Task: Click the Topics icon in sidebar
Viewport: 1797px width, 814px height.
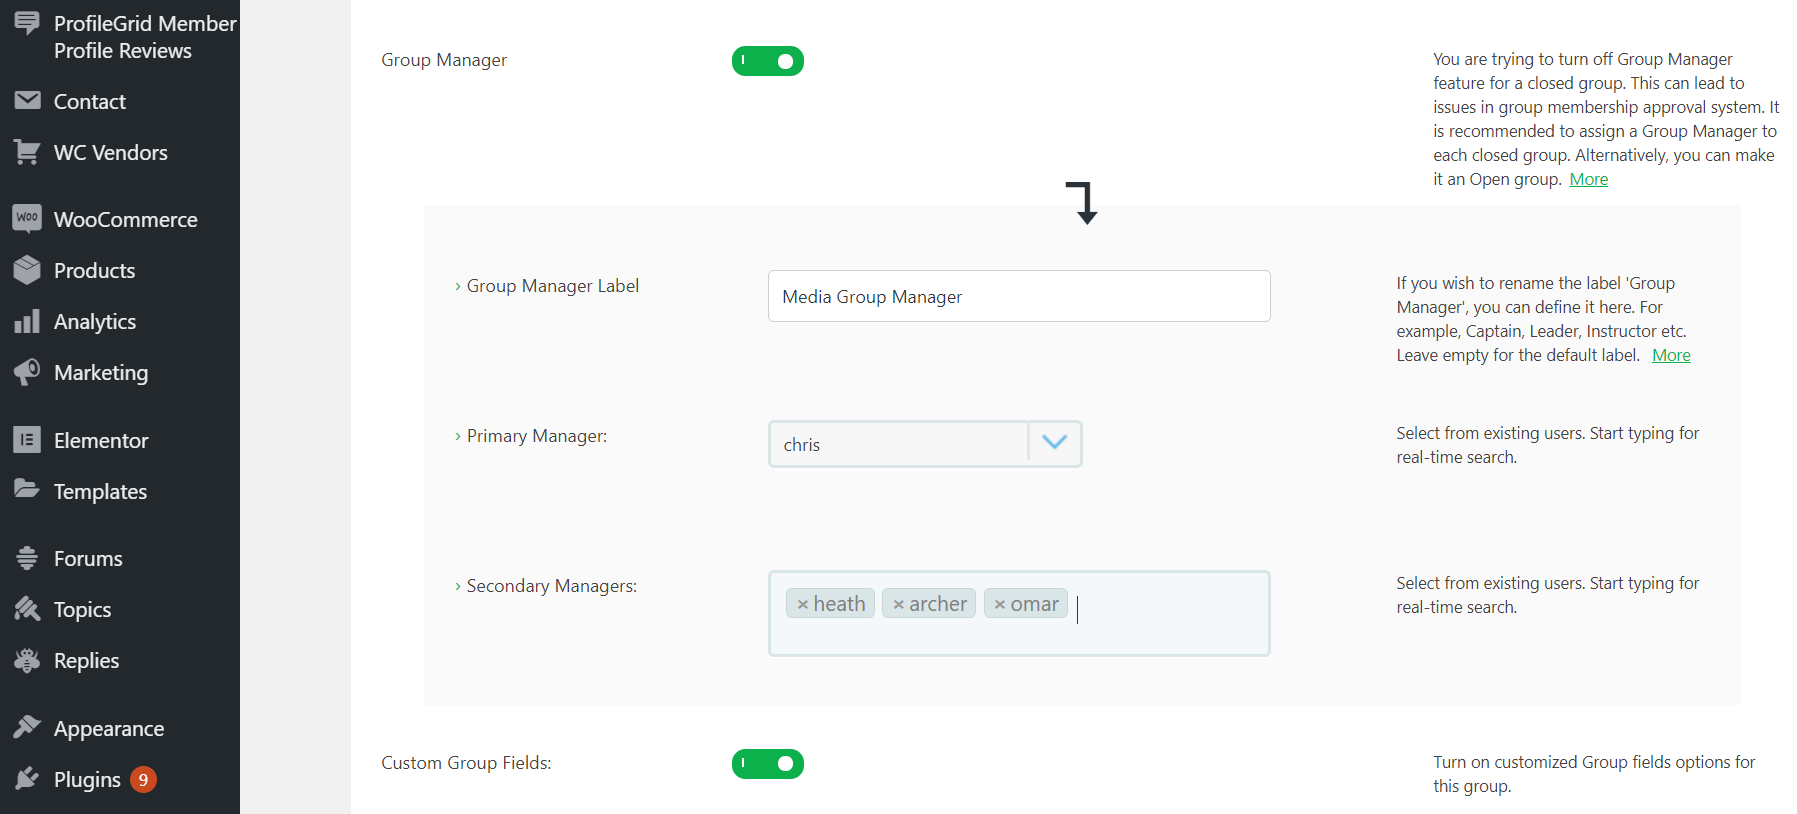Action: click(x=27, y=609)
